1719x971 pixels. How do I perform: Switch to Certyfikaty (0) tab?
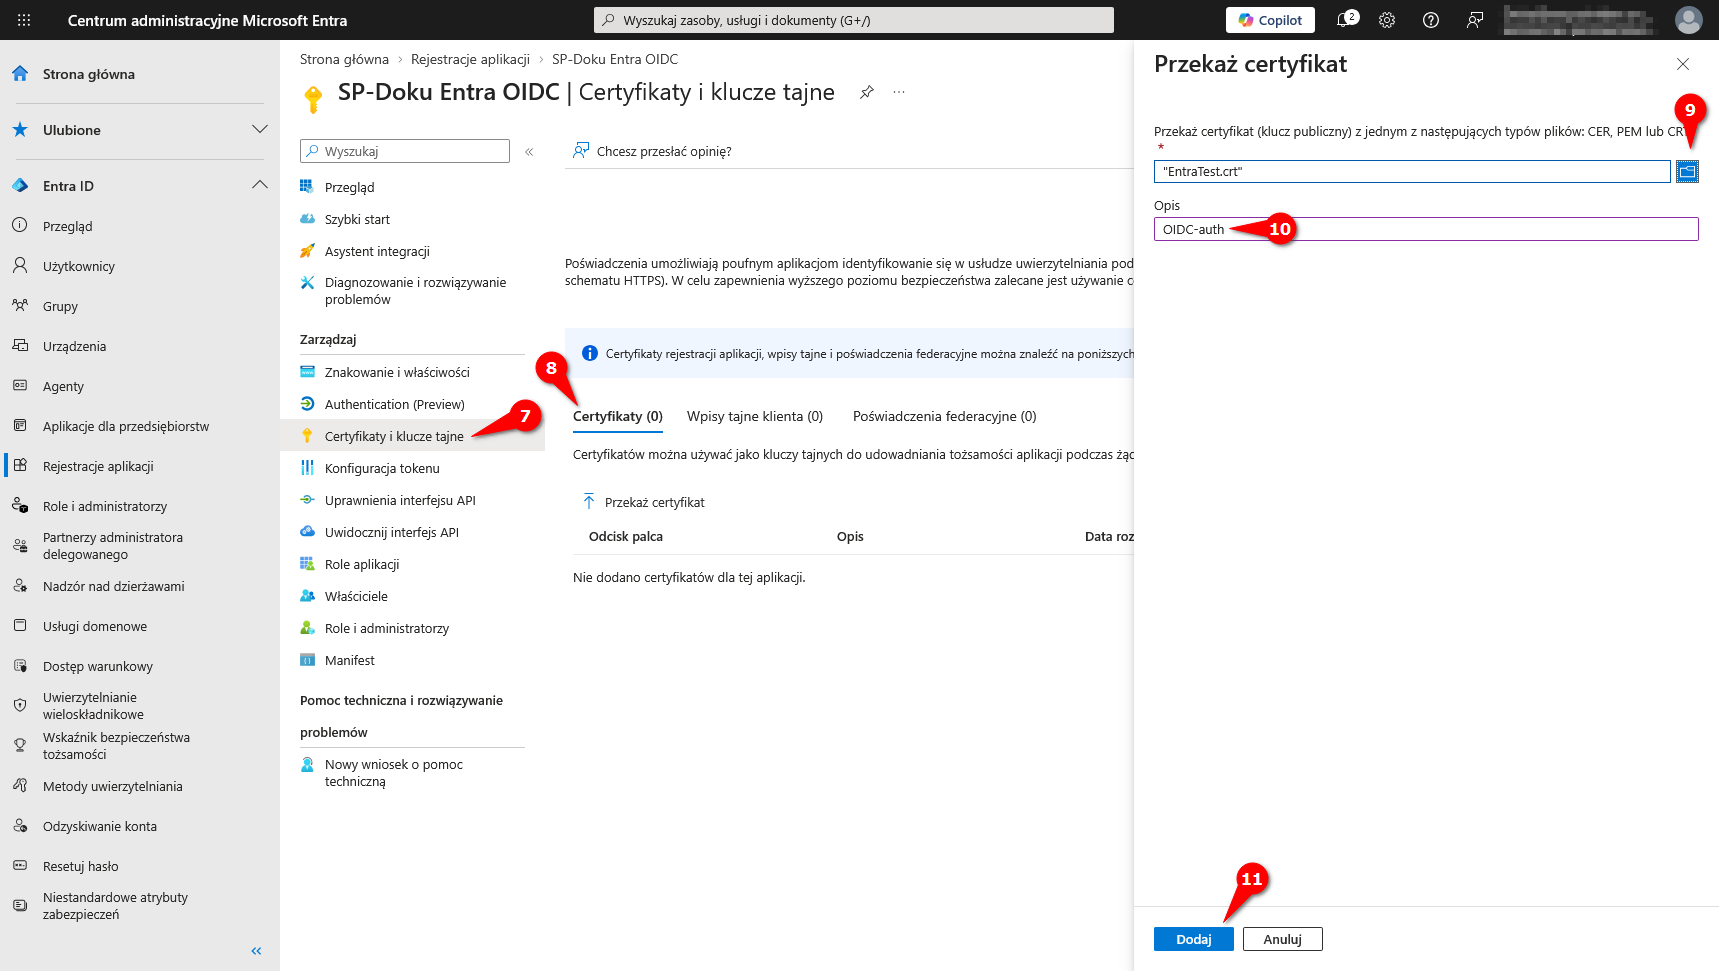tap(618, 416)
